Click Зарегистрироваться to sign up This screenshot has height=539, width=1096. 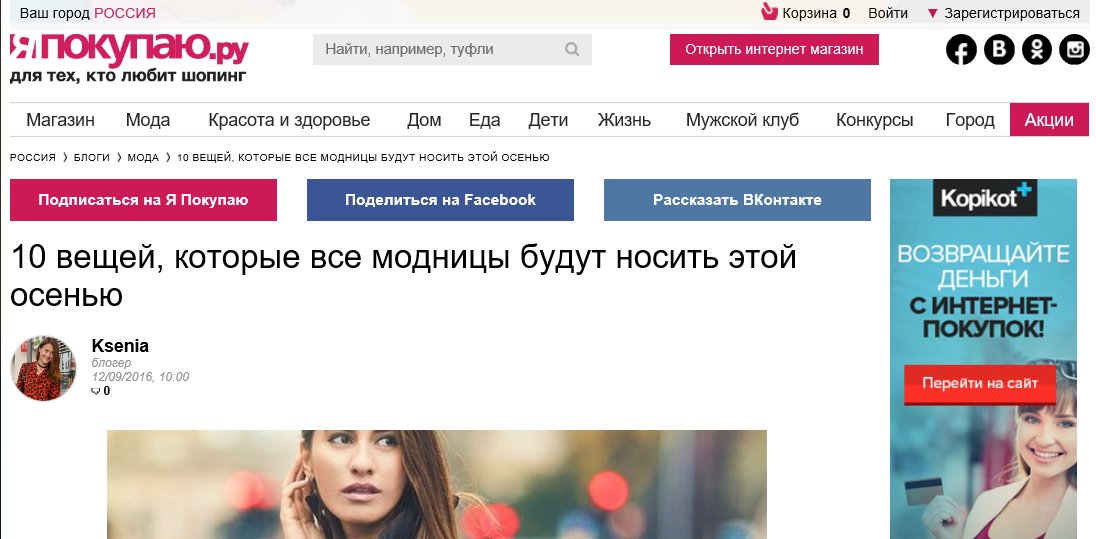point(1012,13)
